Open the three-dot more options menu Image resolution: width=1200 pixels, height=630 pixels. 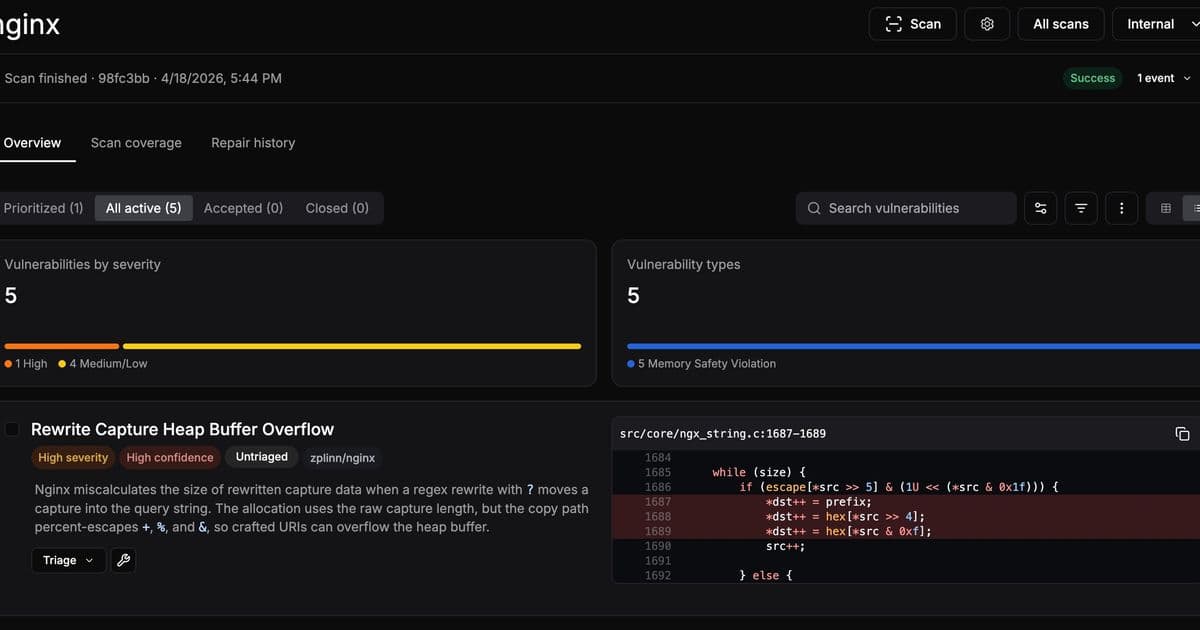(1121, 208)
